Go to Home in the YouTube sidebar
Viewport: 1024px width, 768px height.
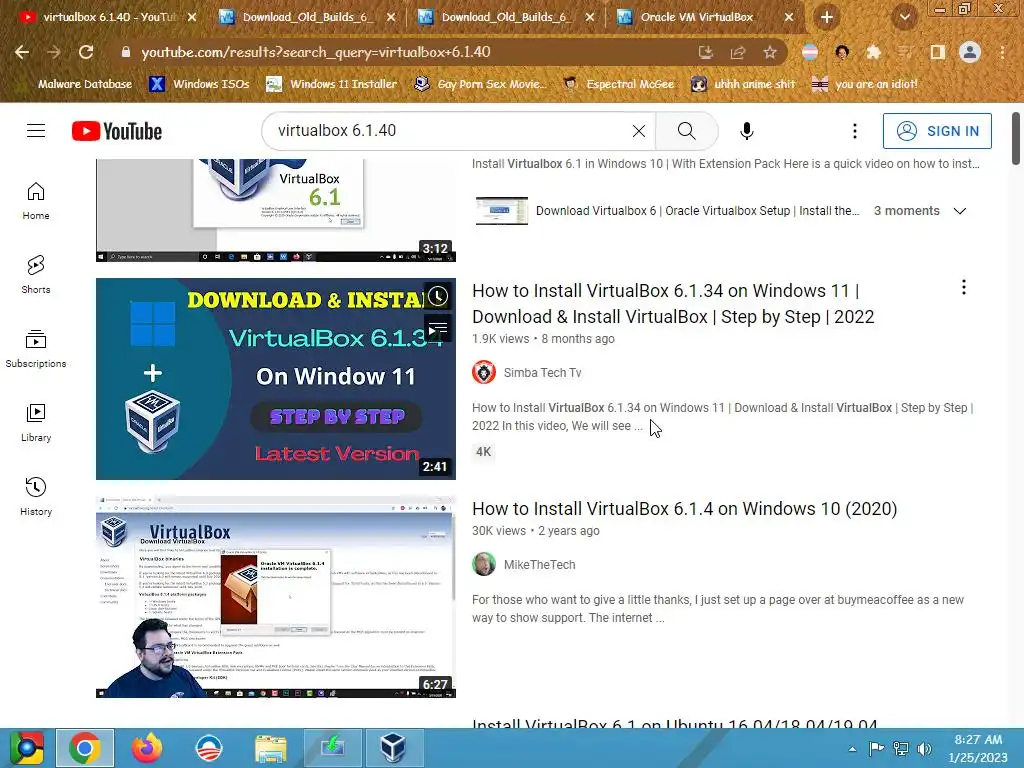point(36,200)
